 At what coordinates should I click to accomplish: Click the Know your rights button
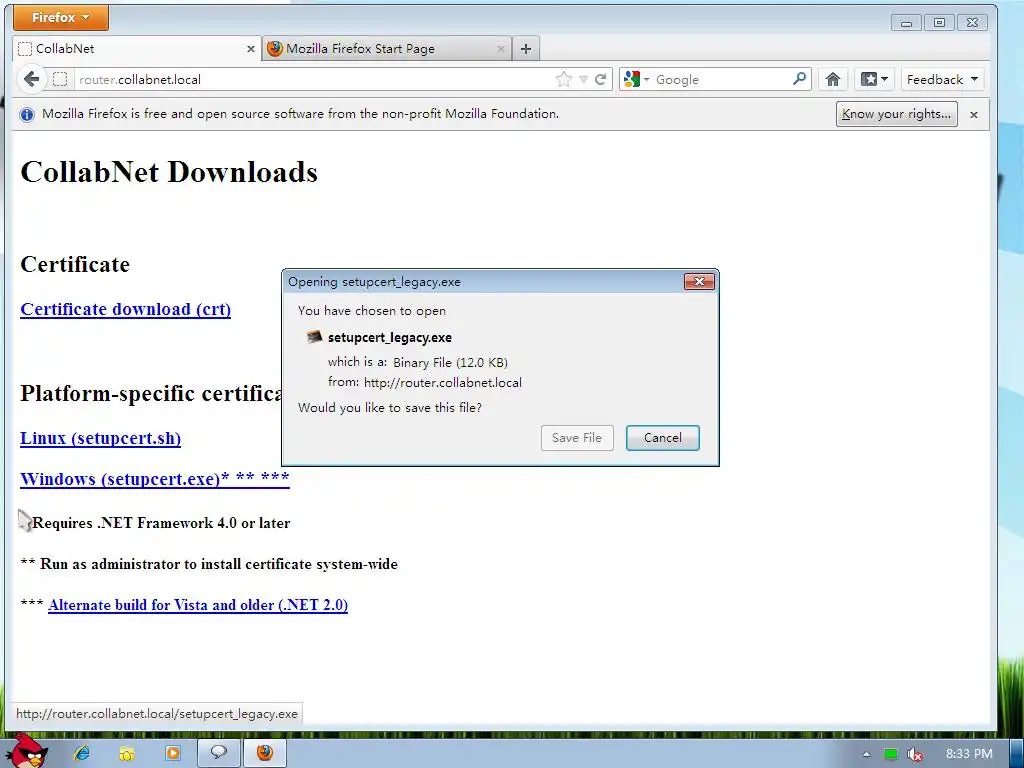pos(896,114)
